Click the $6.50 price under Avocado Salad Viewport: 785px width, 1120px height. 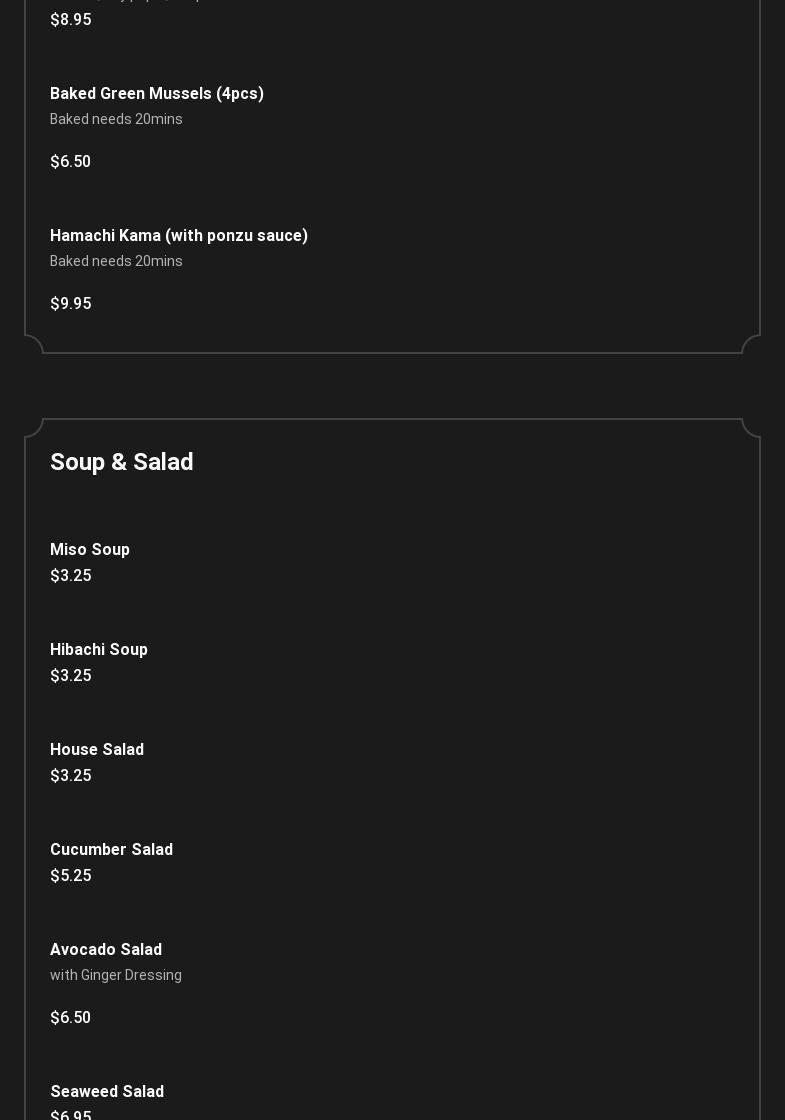71,1018
